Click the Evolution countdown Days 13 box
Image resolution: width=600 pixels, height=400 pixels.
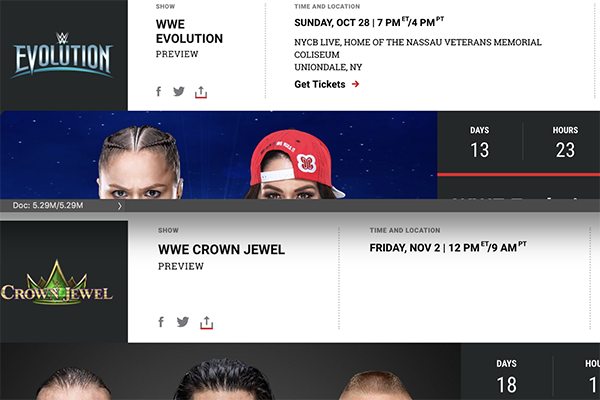click(479, 142)
